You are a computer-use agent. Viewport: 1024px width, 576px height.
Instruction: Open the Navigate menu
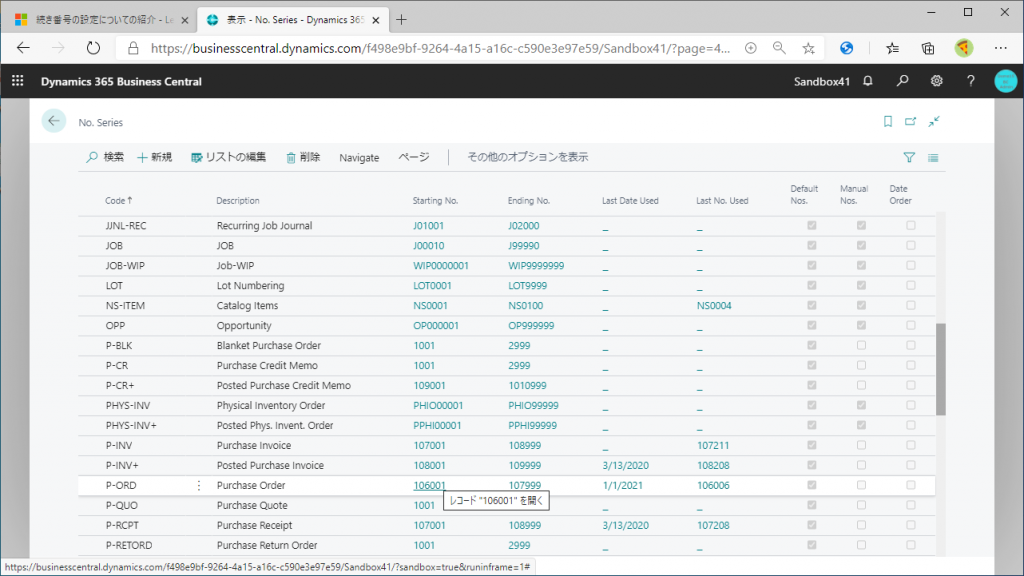tap(359, 157)
